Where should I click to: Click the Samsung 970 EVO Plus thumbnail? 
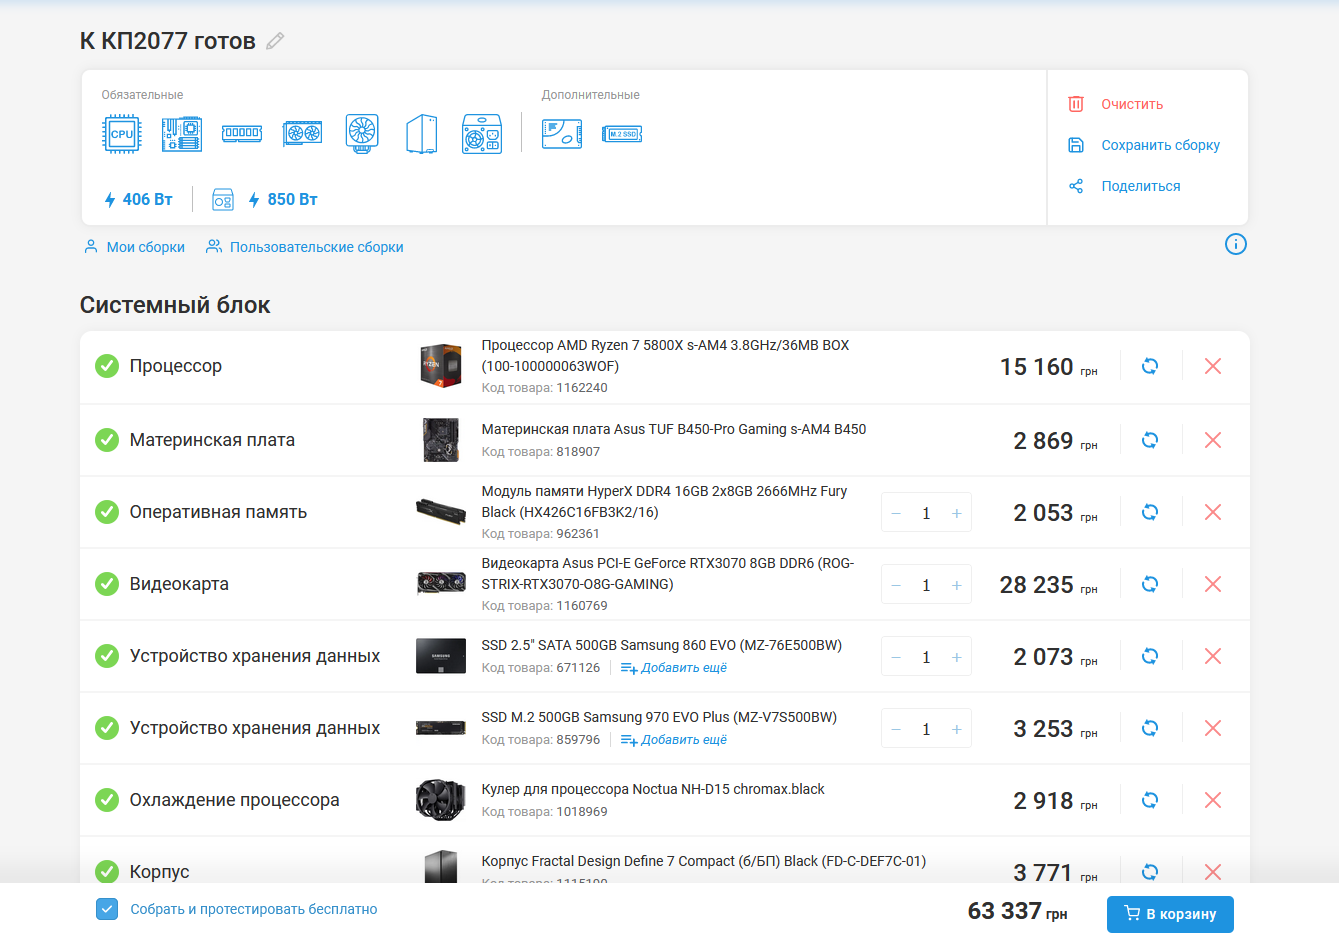441,728
